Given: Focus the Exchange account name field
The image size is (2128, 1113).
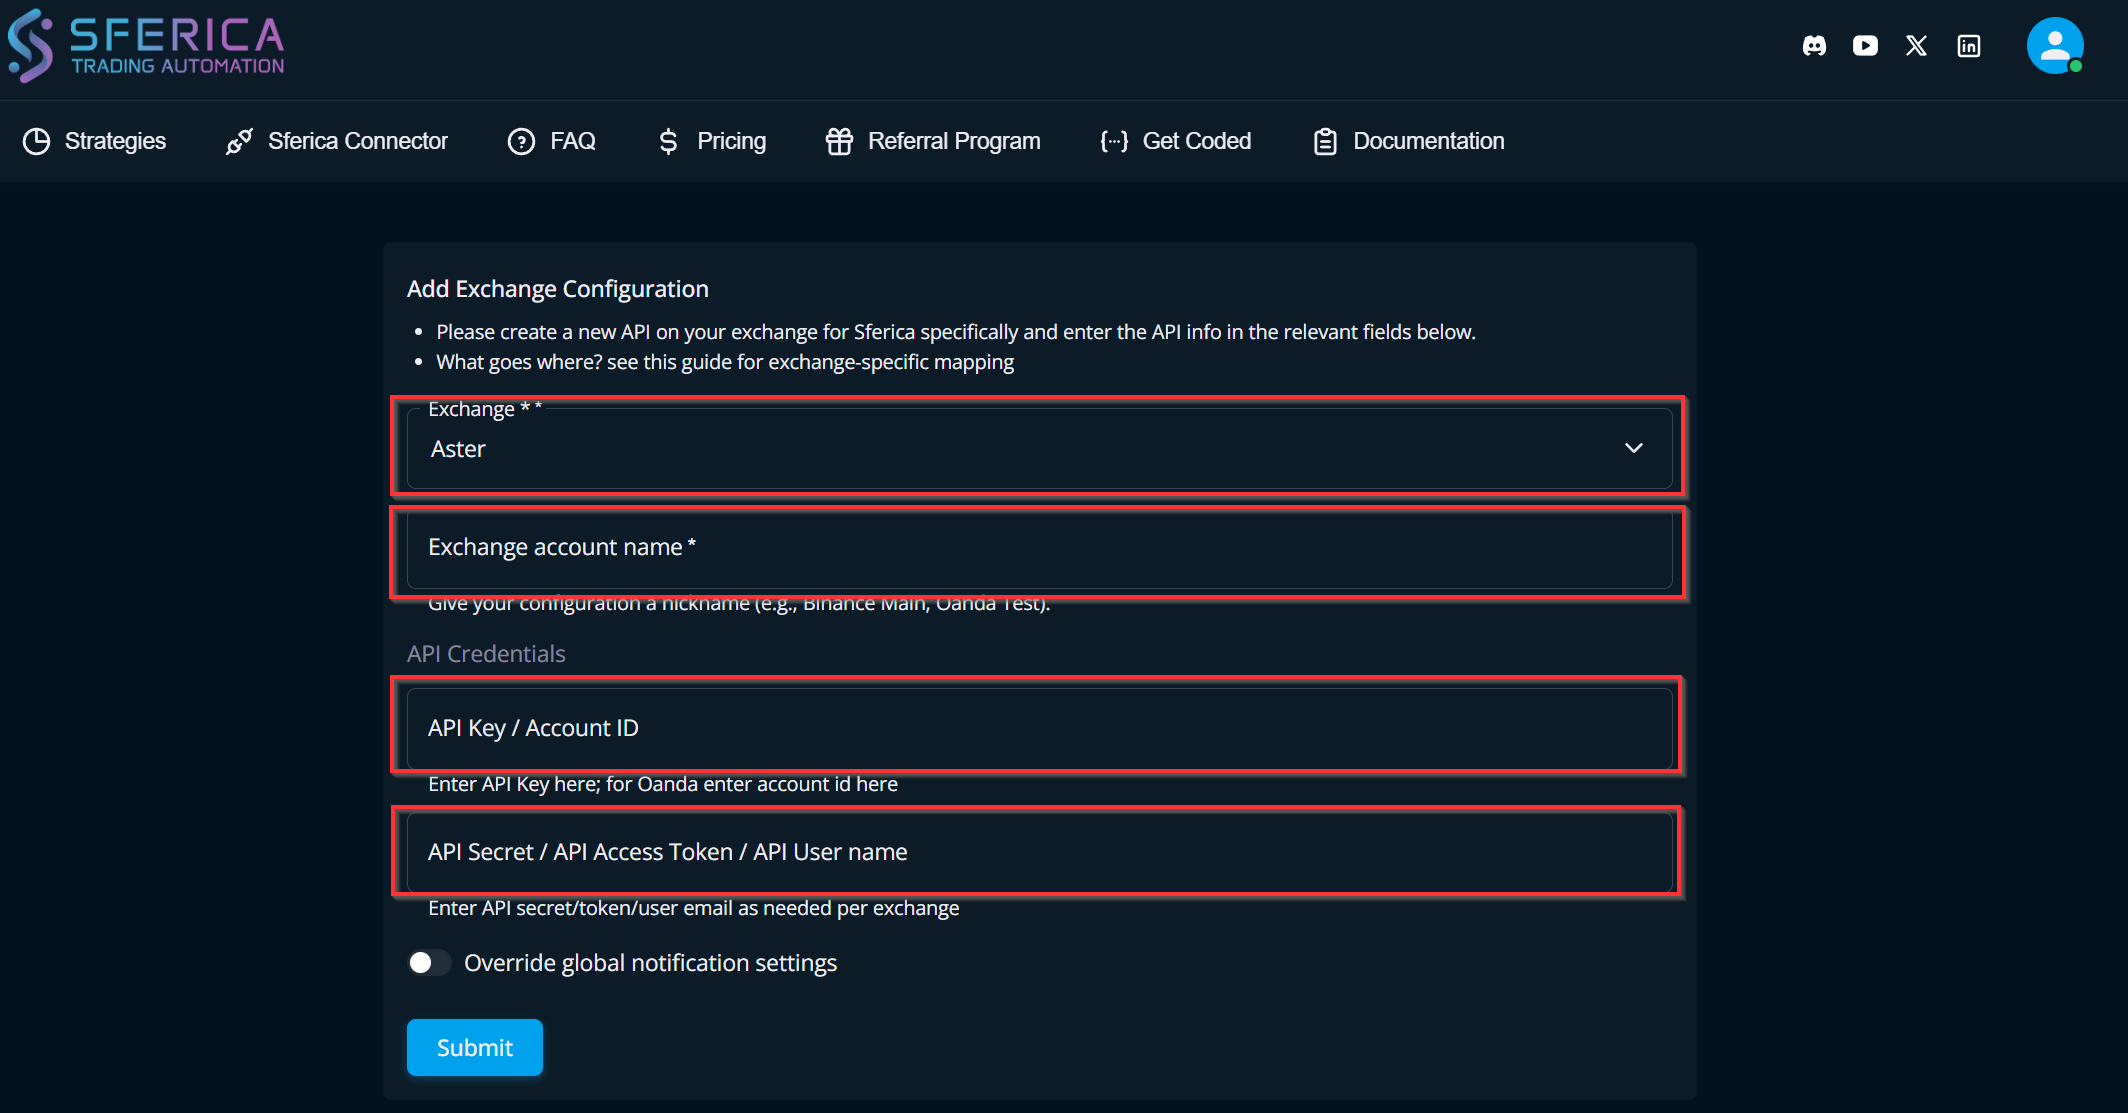Looking at the screenshot, I should [x=1038, y=549].
